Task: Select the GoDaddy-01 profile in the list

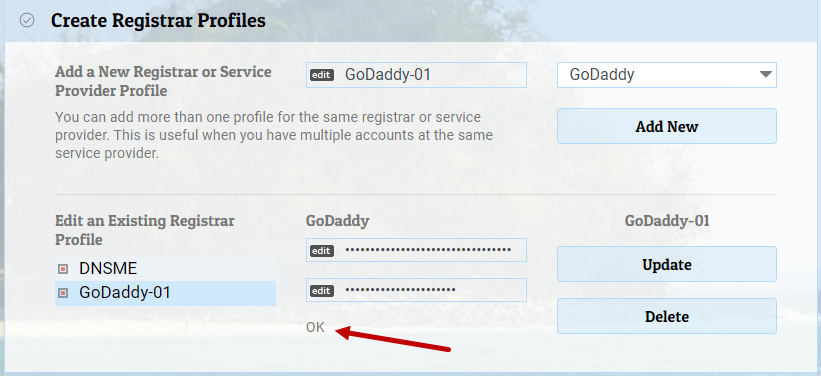Action: [165, 293]
